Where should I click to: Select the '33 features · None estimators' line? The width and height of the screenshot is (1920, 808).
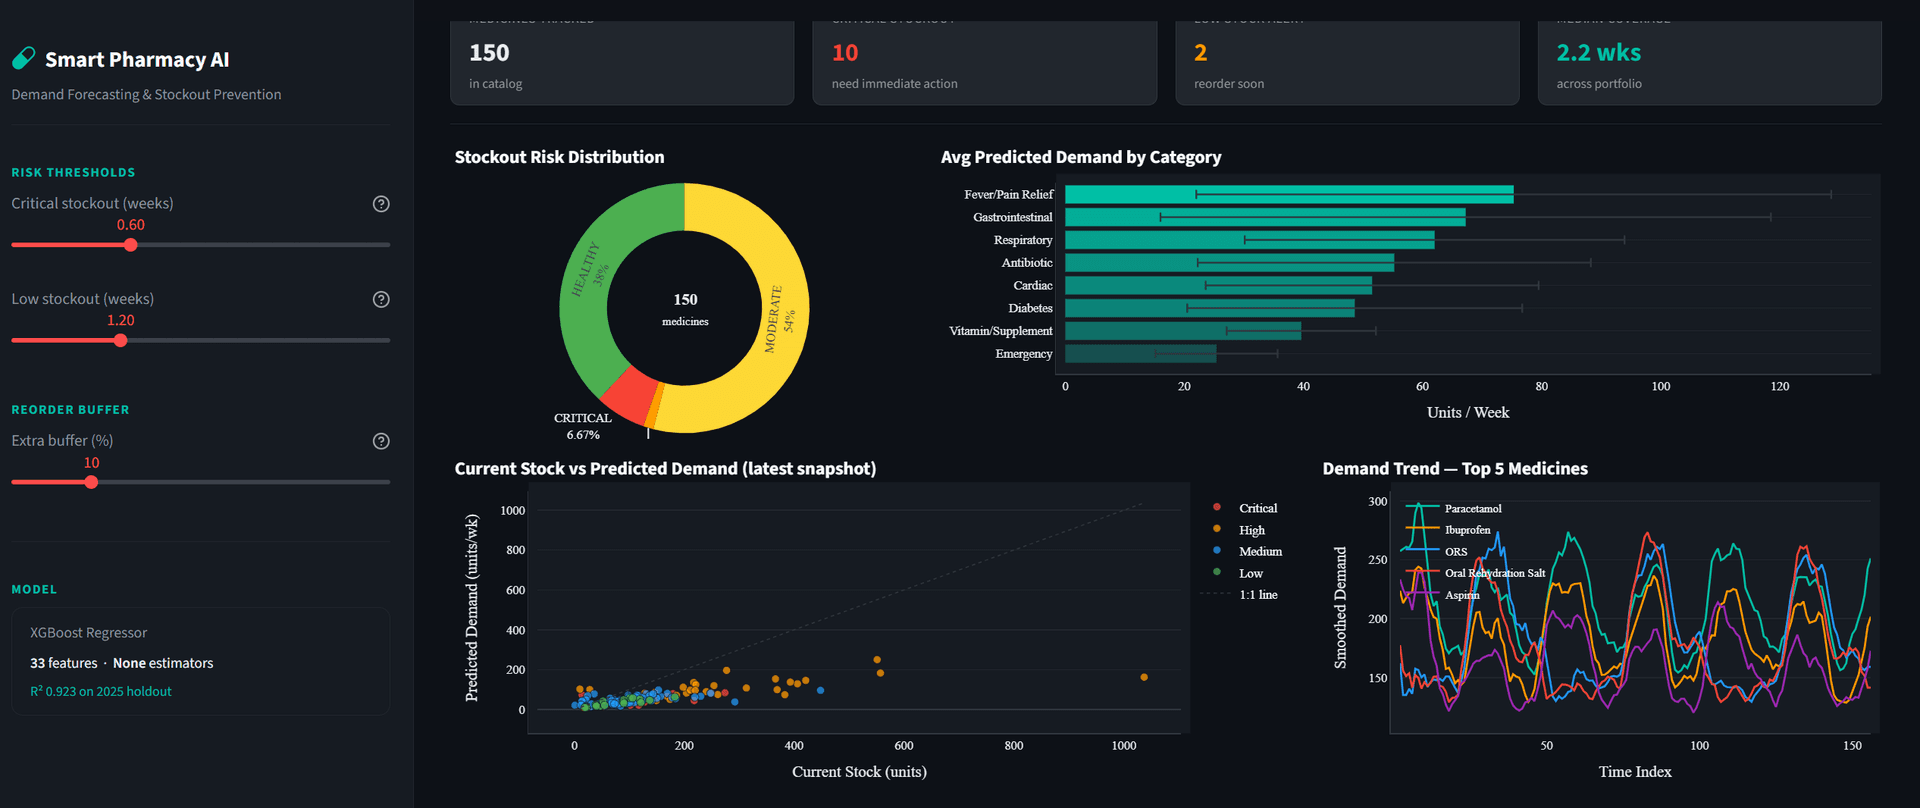[122, 663]
